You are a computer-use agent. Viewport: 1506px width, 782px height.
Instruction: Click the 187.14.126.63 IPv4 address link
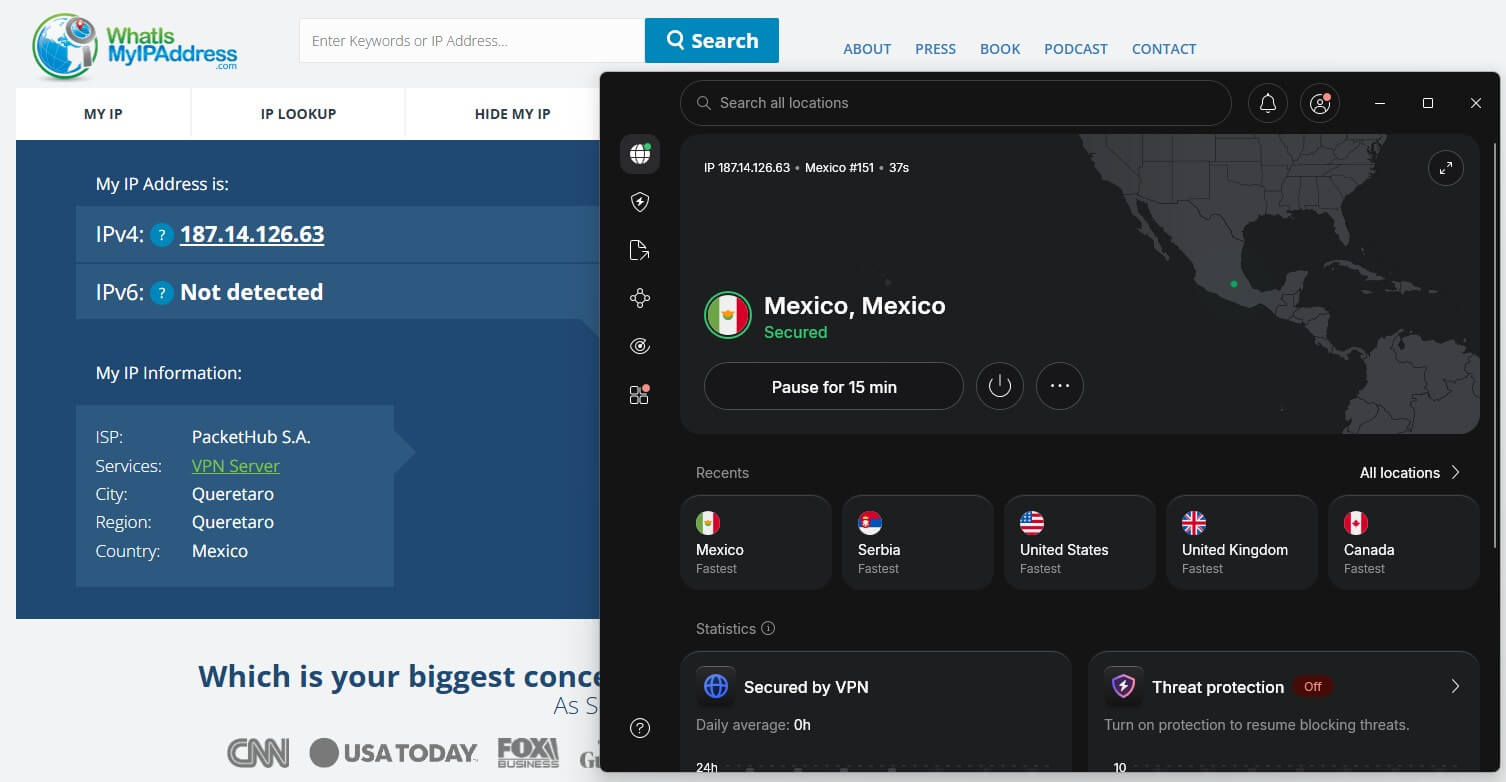252,235
